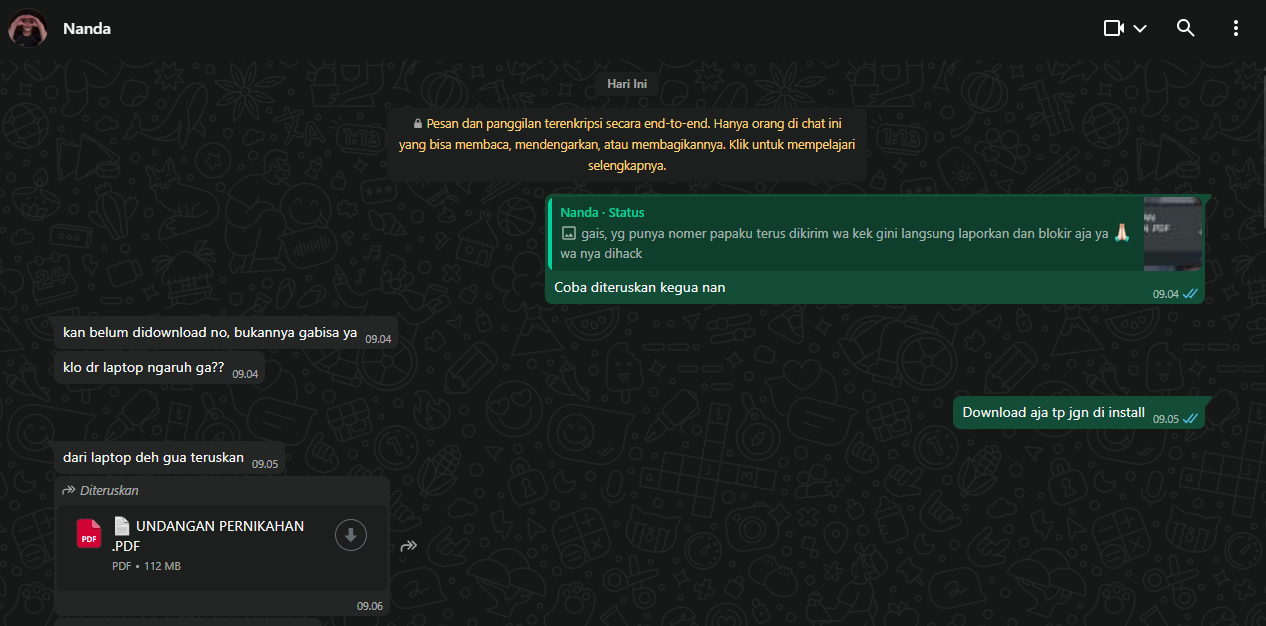Open the chat search magnifier

[1185, 28]
